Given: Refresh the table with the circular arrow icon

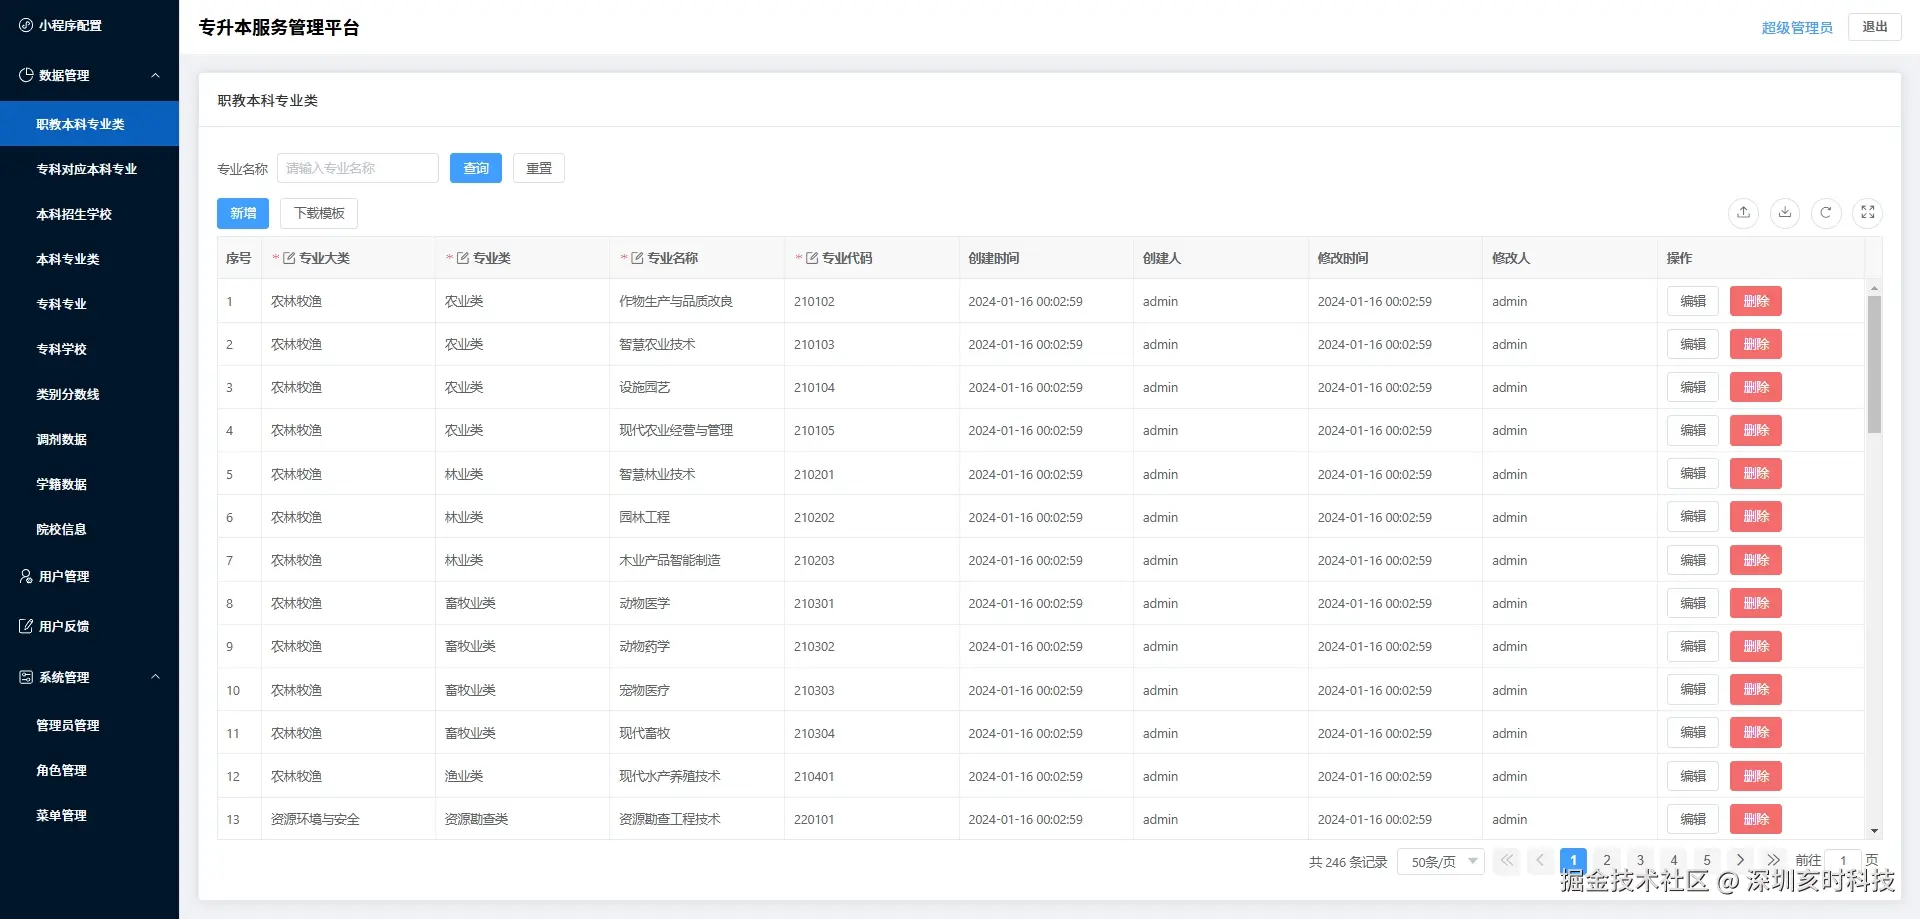Looking at the screenshot, I should (x=1826, y=212).
